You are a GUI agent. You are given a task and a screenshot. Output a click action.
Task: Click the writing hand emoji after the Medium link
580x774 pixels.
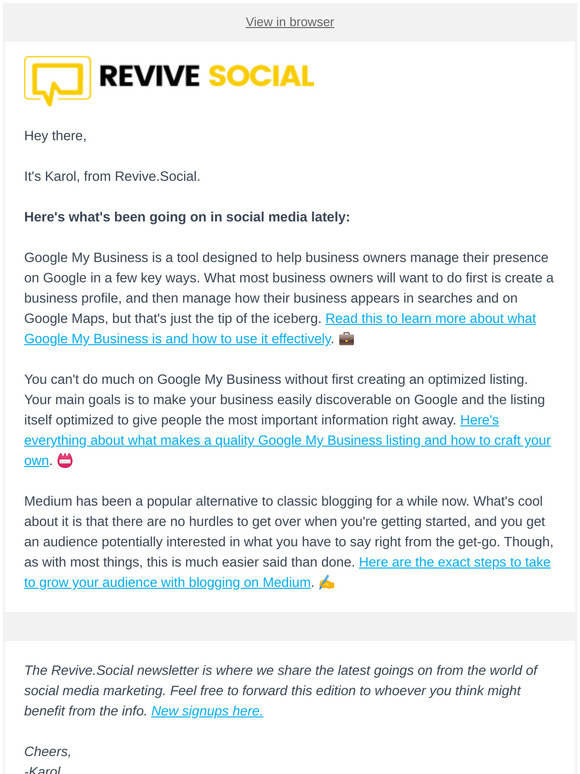click(326, 582)
